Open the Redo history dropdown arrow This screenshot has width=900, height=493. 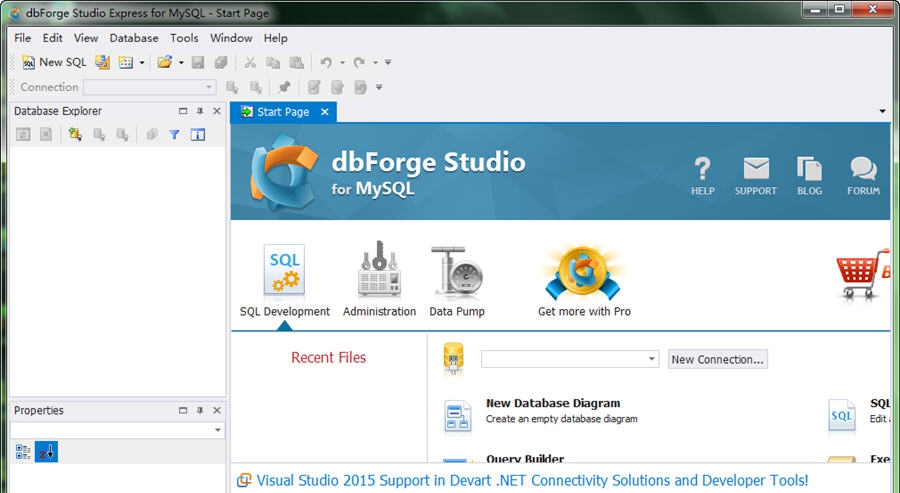[375, 62]
